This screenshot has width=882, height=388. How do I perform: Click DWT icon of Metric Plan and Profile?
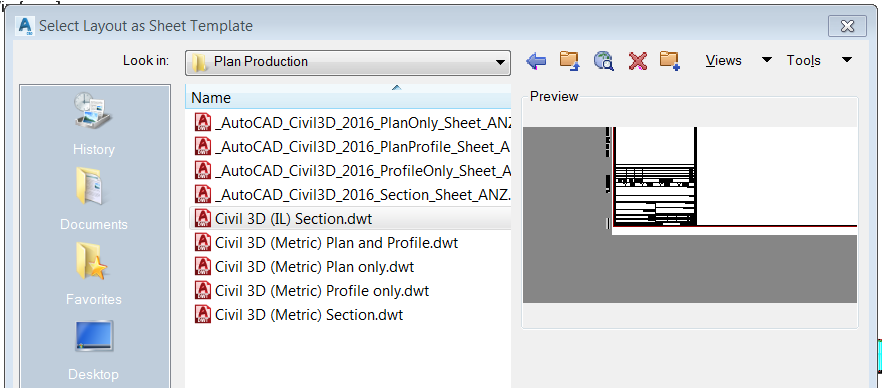coord(202,242)
